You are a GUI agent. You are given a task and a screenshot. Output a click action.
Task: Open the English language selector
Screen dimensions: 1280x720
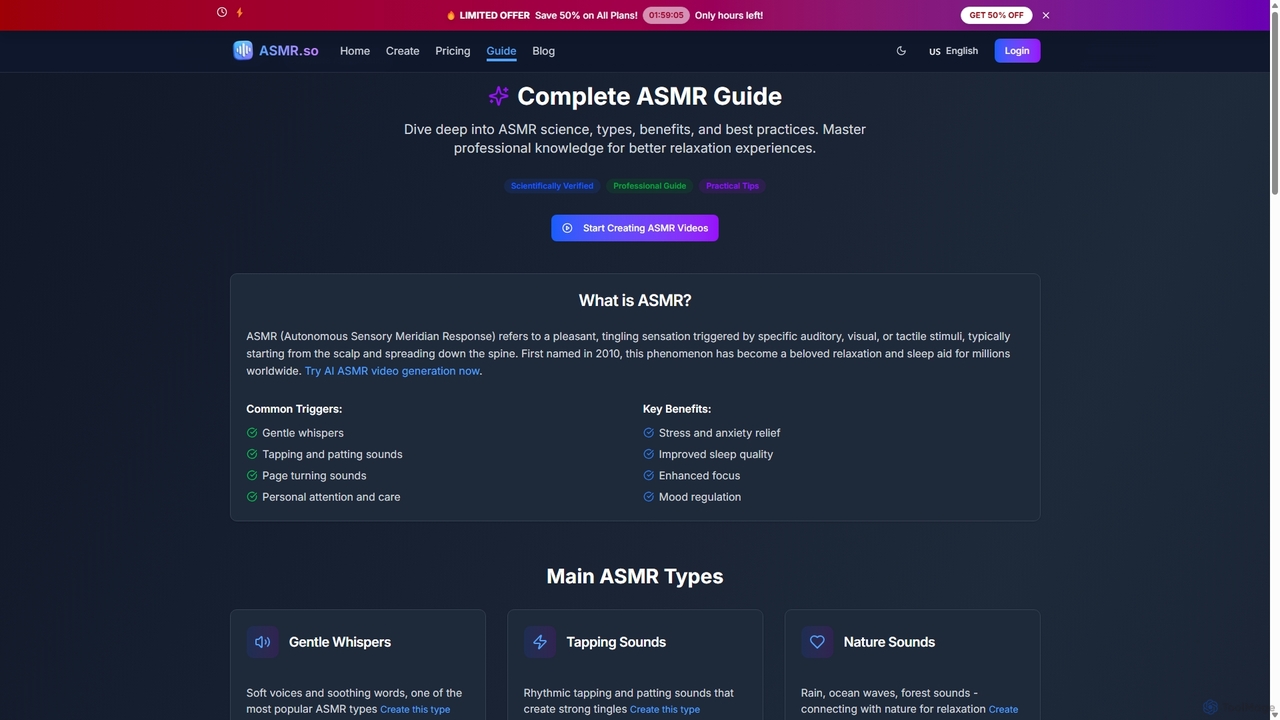(954, 51)
